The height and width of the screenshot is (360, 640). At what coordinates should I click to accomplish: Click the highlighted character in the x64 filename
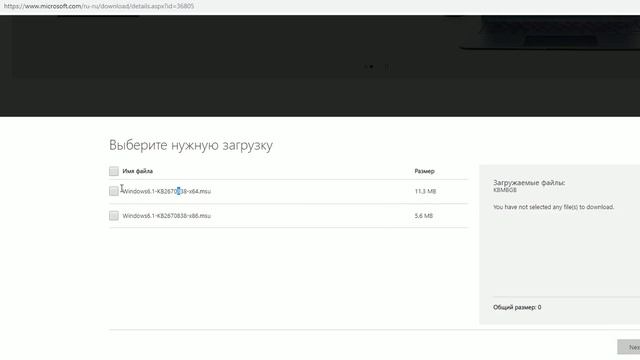coord(178,191)
